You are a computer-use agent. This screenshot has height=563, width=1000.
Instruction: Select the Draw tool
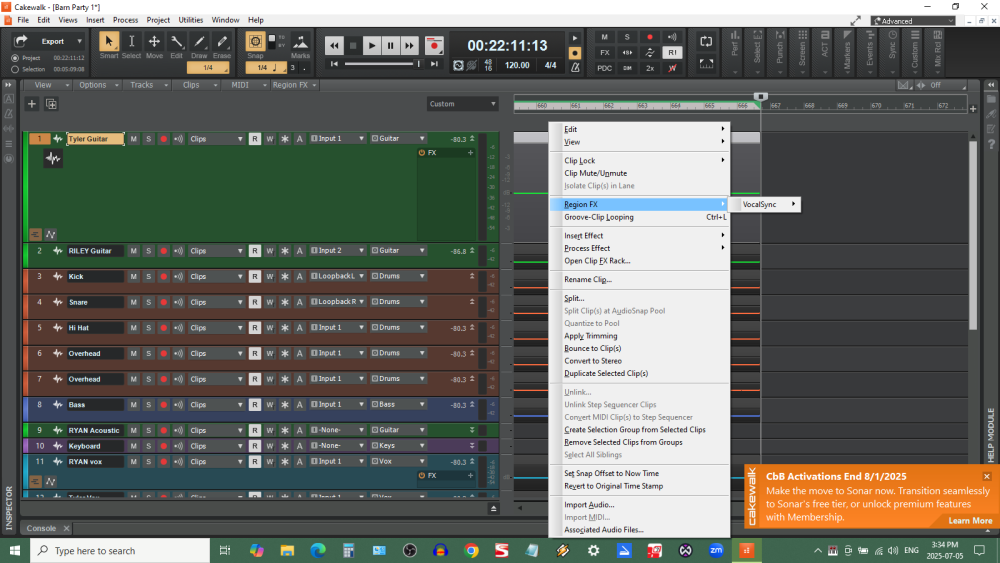point(199,41)
